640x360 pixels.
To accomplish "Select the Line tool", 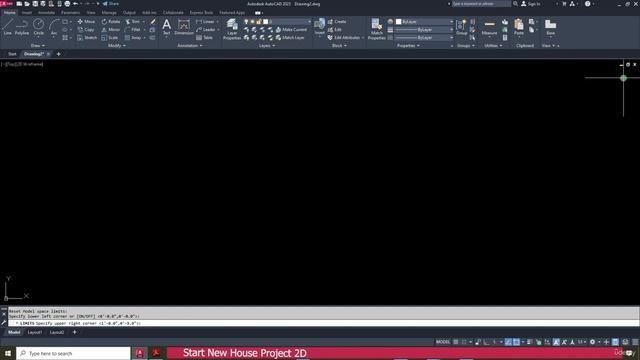I will 7,27.
